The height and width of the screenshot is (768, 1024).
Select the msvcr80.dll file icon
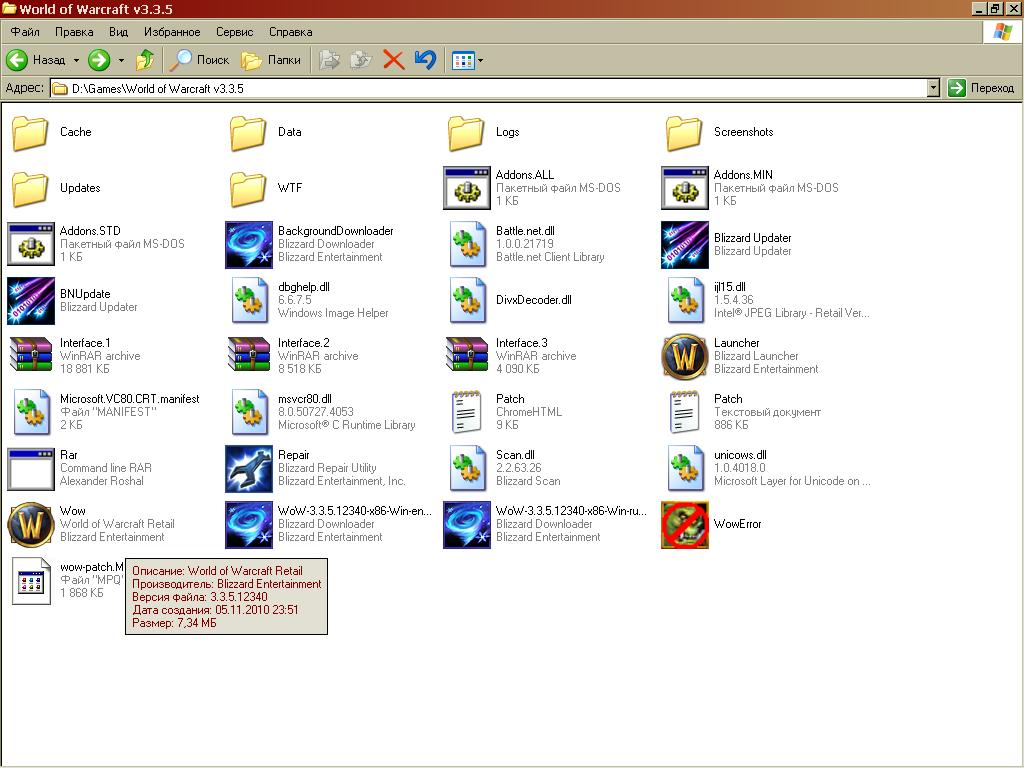pos(249,413)
